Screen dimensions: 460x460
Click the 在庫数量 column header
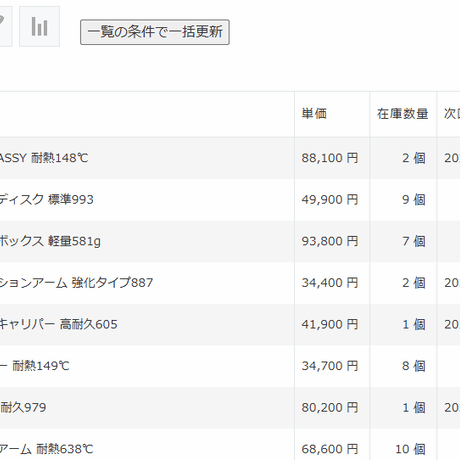click(x=402, y=114)
